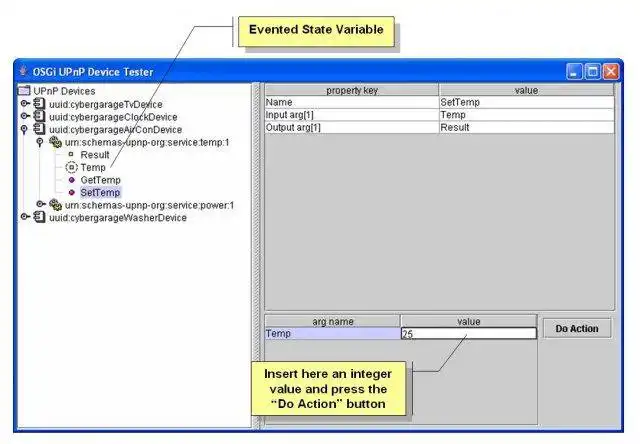The image size is (640, 444).
Task: Click the Name property key cell
Action: click(352, 102)
